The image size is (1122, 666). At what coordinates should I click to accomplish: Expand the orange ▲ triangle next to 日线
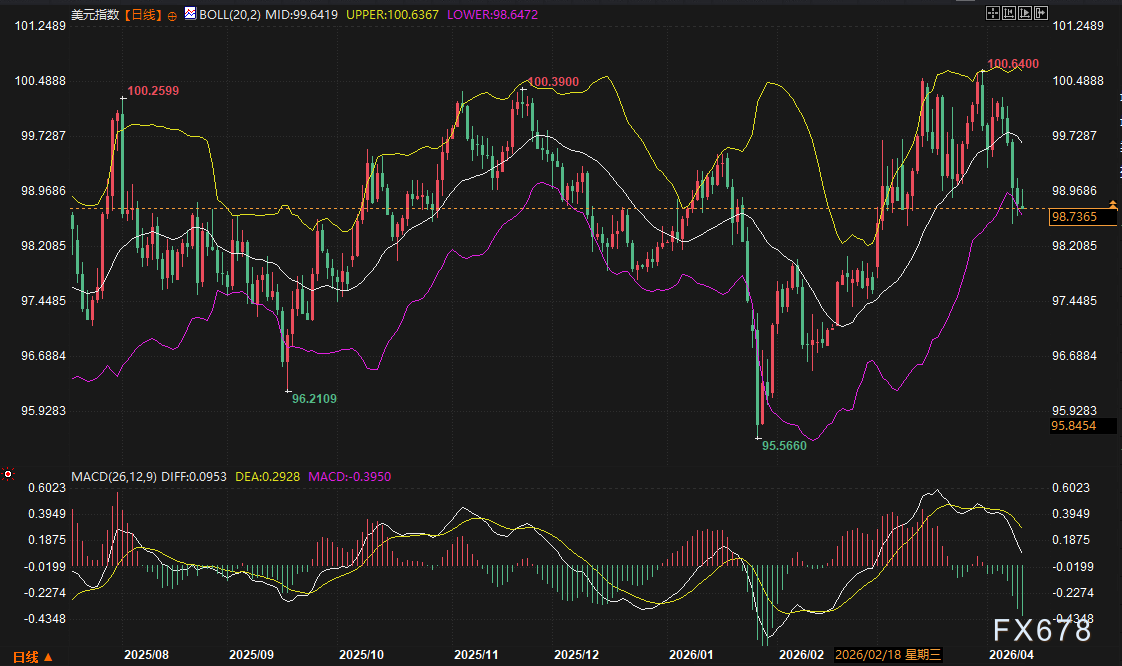coord(48,657)
